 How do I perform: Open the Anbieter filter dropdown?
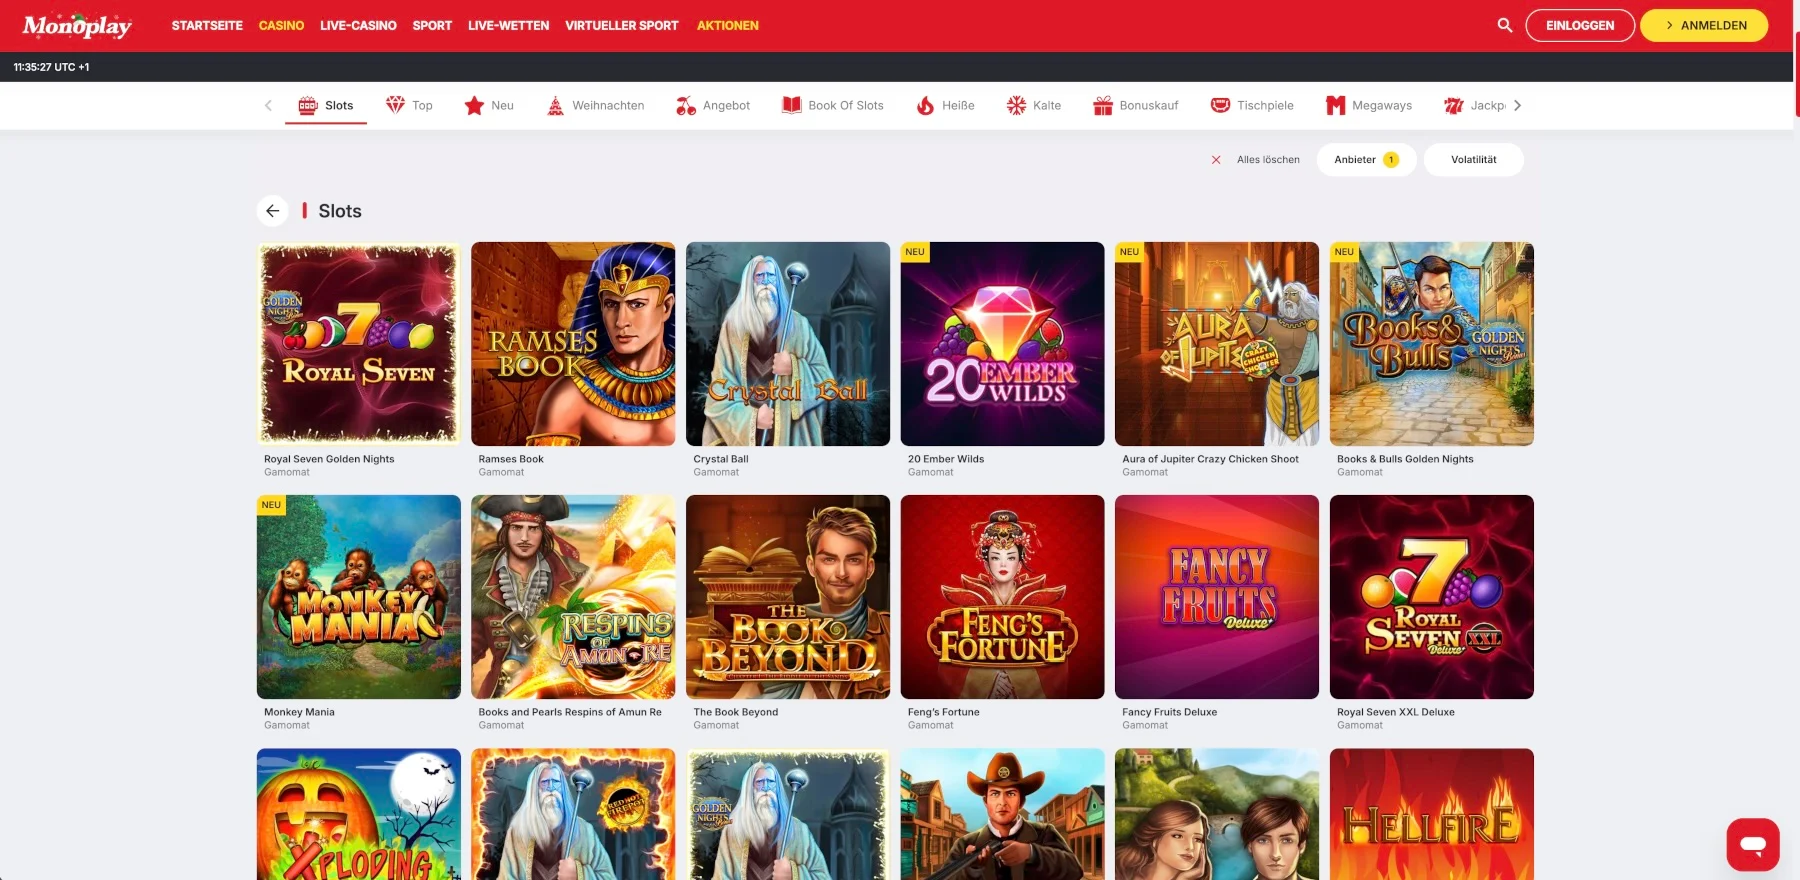point(1366,160)
